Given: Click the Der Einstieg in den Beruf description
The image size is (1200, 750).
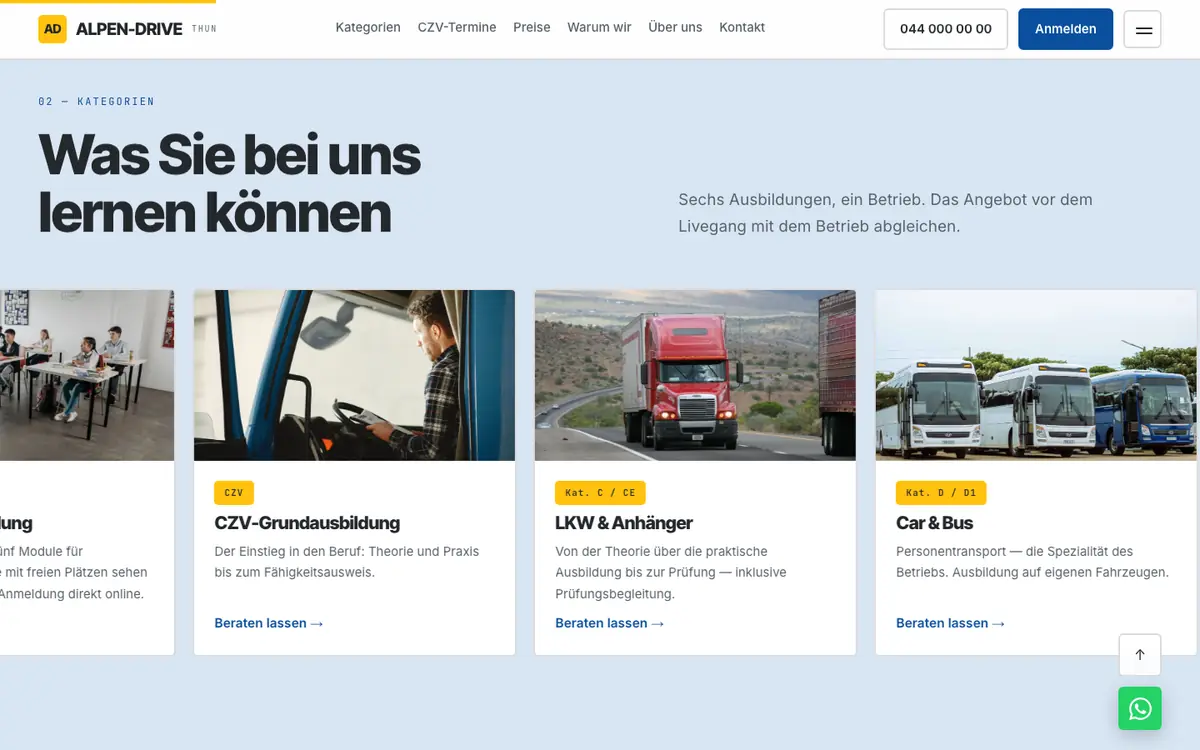Looking at the screenshot, I should tap(347, 562).
